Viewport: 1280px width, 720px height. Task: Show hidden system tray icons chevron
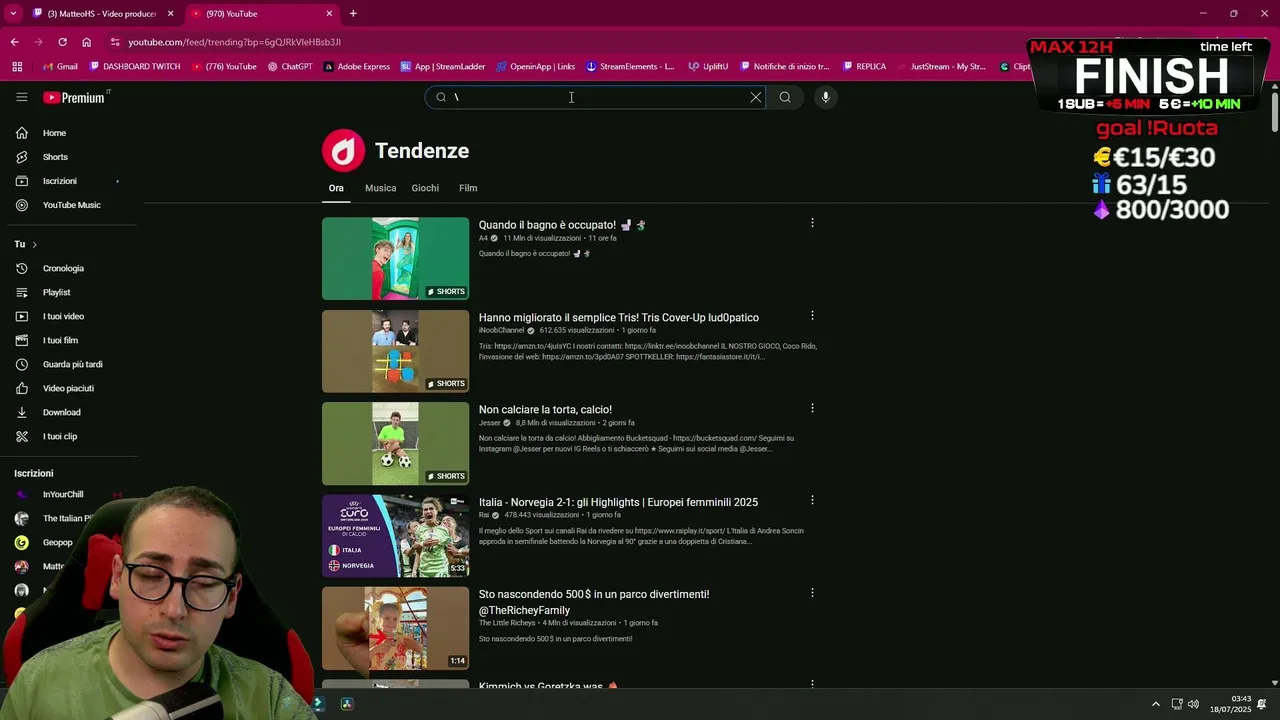point(1155,704)
